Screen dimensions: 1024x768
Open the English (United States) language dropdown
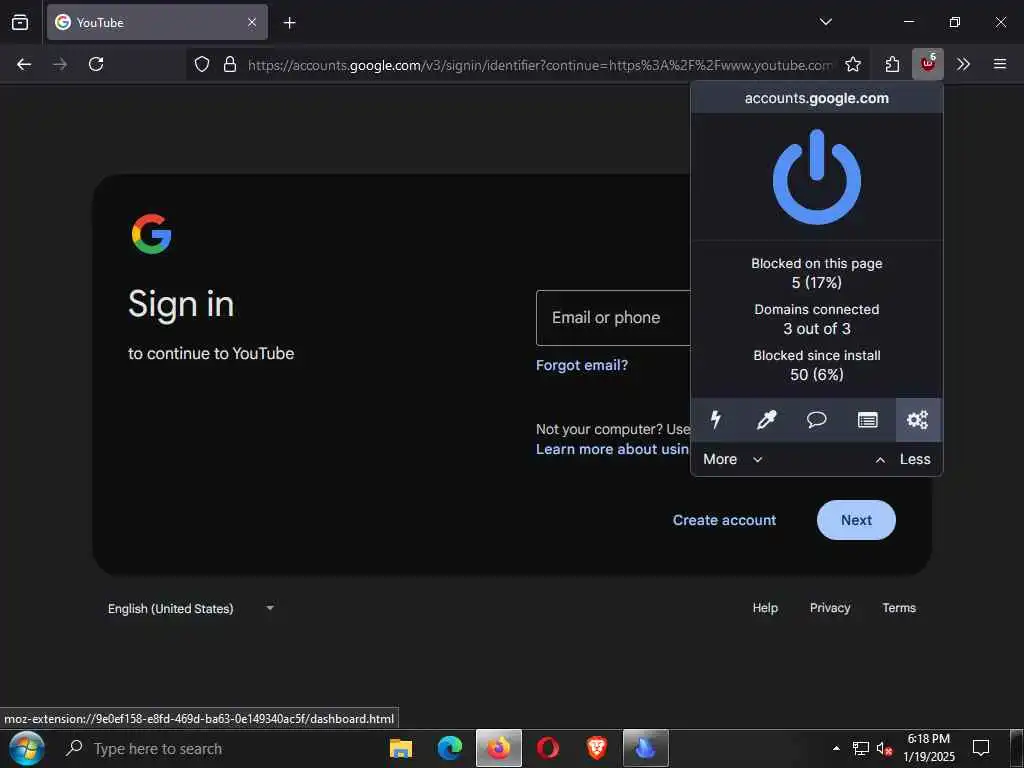pos(191,609)
